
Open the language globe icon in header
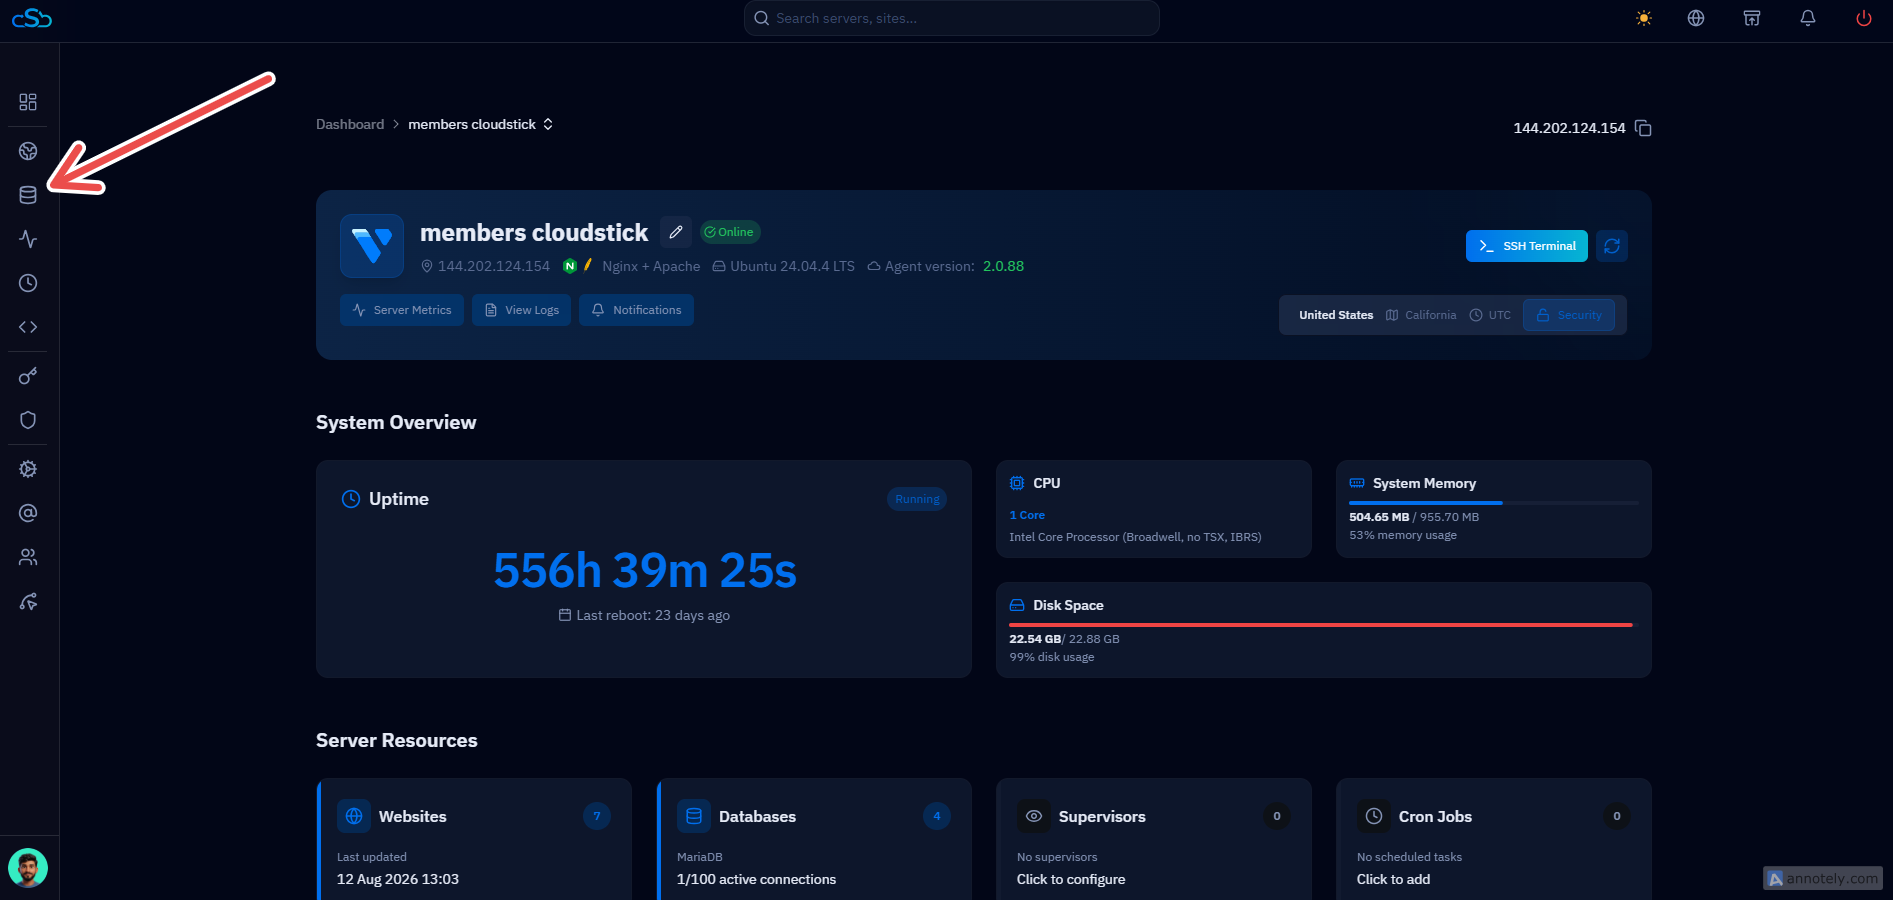(x=1696, y=18)
